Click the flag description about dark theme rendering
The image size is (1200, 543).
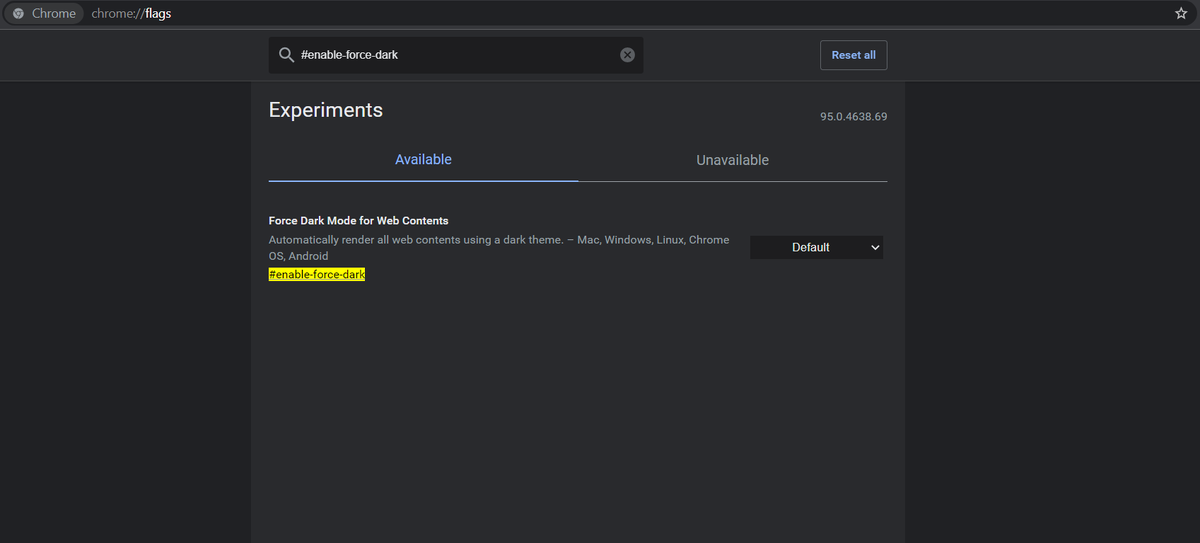click(x=499, y=248)
